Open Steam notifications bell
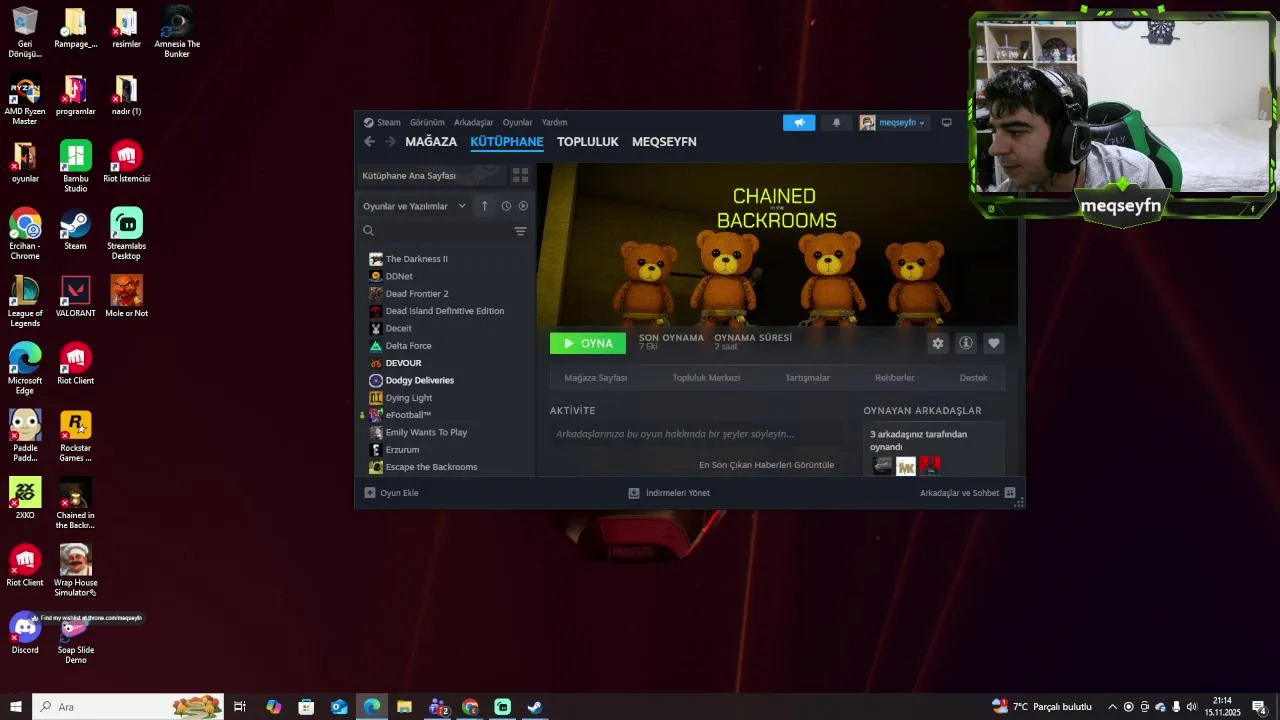 click(837, 122)
